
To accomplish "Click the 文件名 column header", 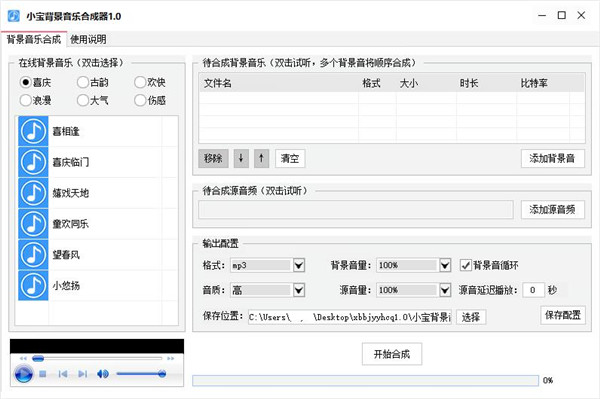I will click(x=279, y=83).
